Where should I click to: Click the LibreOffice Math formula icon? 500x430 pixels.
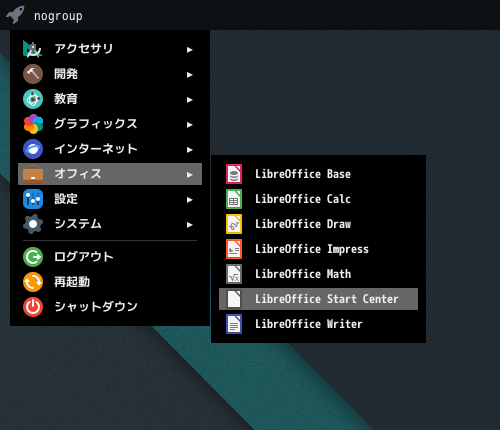(234, 274)
